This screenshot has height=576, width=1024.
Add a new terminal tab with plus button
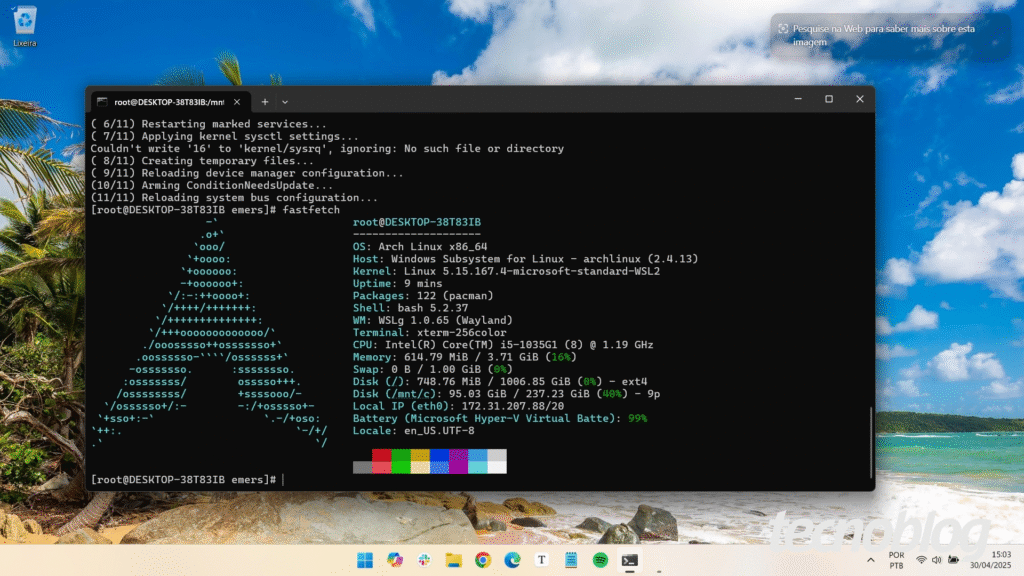[x=265, y=102]
